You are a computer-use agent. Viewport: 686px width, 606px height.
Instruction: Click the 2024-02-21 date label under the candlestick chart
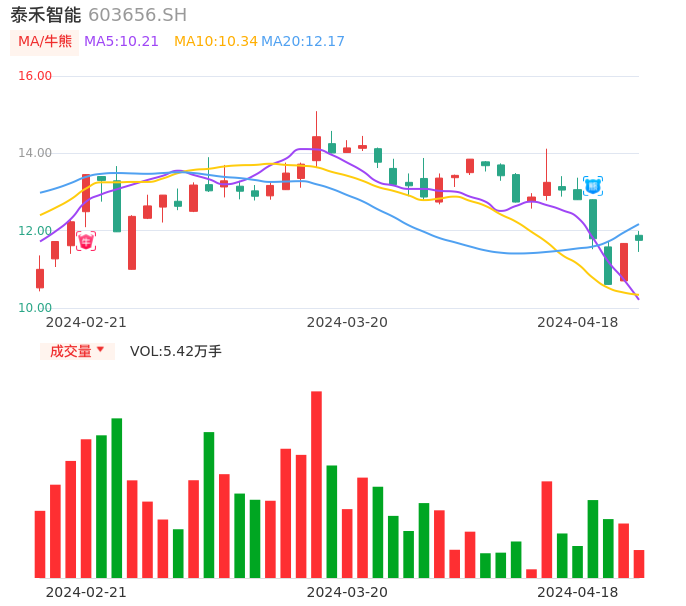(86, 322)
